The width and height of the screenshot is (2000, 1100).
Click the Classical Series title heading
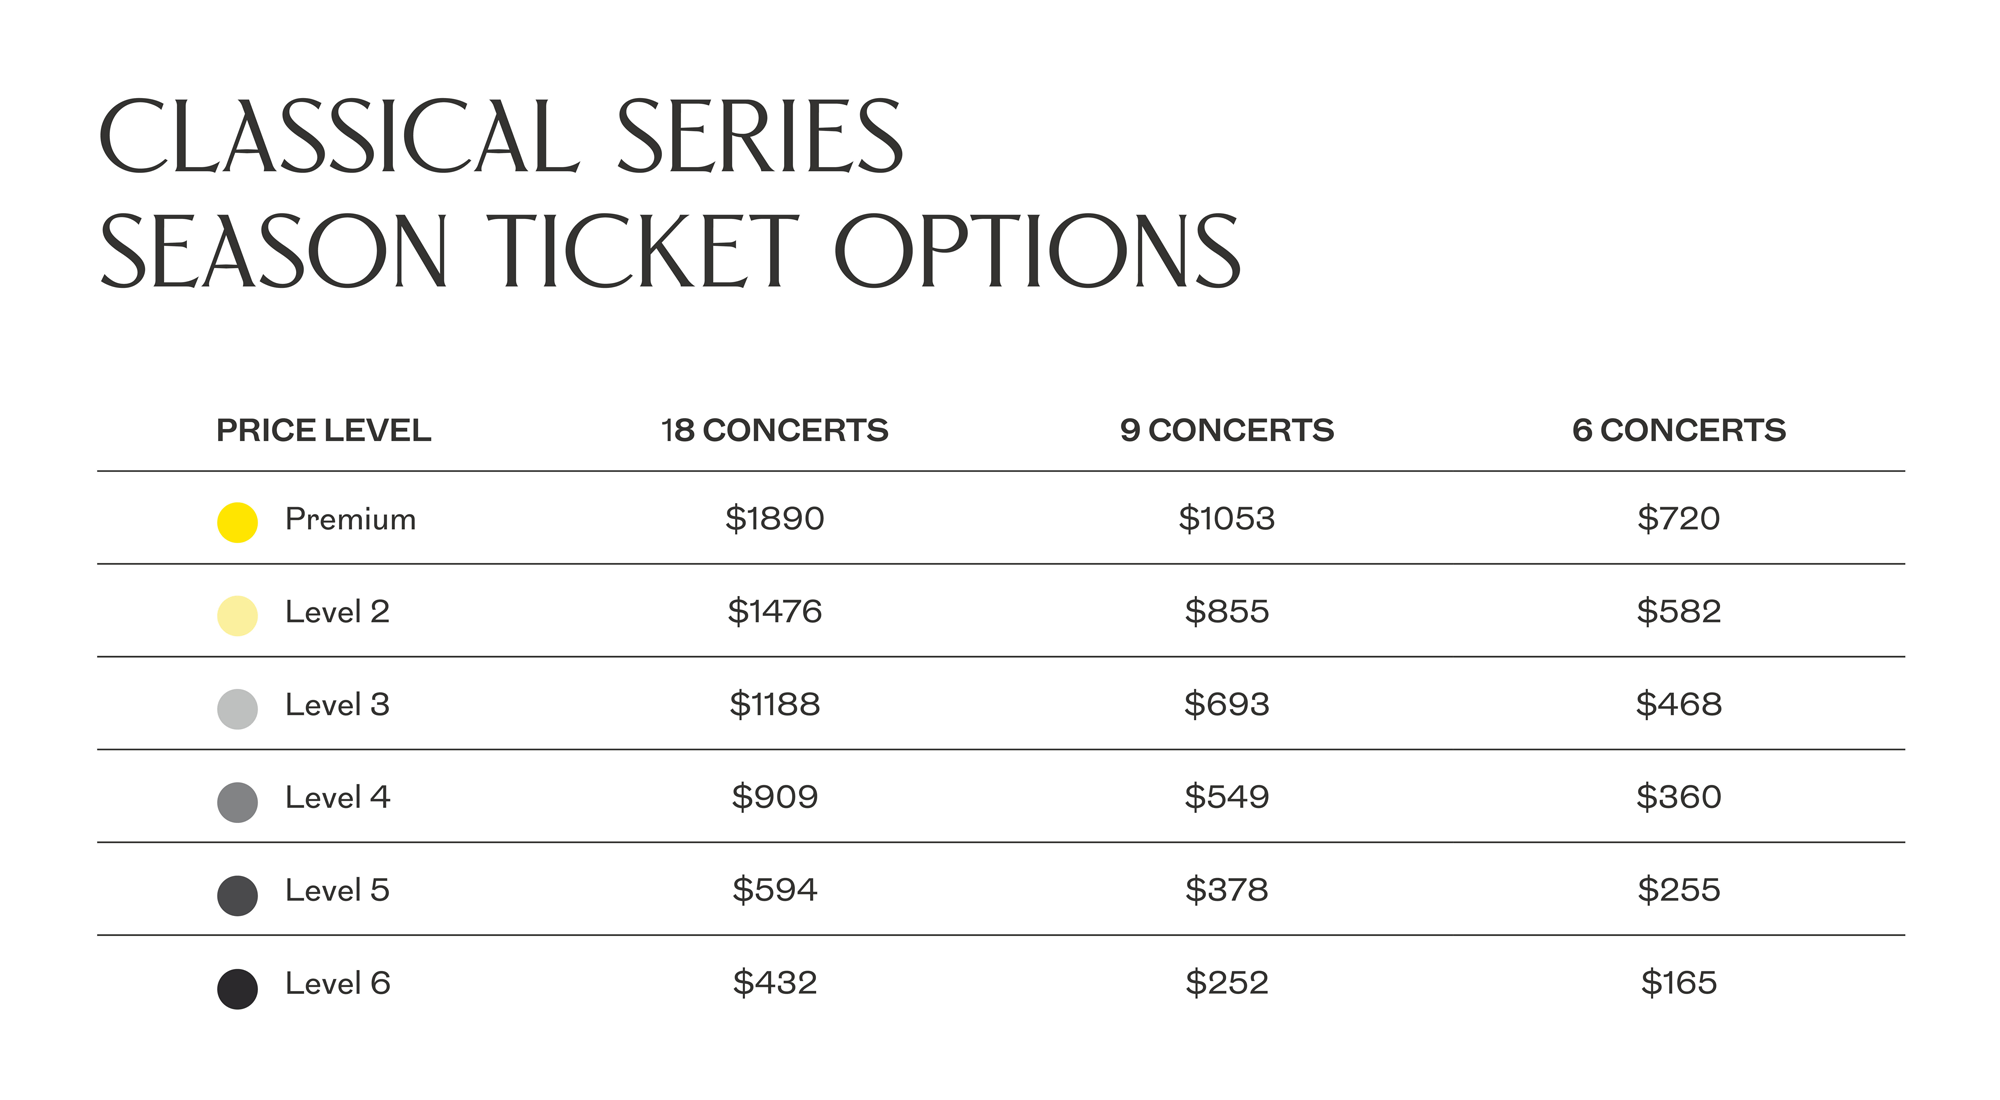pos(501,137)
